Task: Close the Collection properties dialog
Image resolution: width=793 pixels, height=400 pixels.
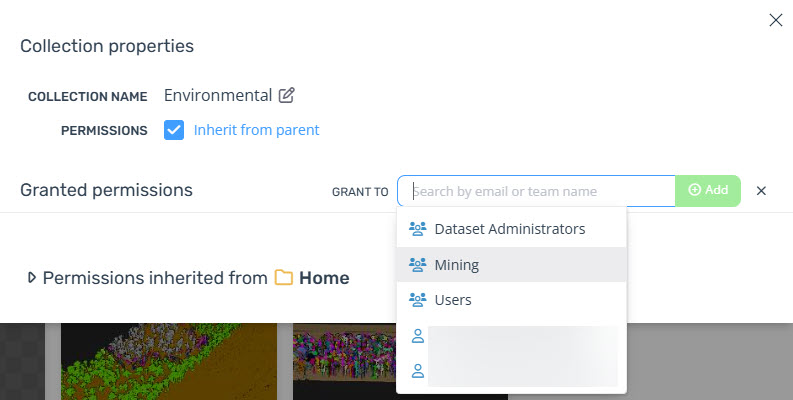Action: (775, 20)
